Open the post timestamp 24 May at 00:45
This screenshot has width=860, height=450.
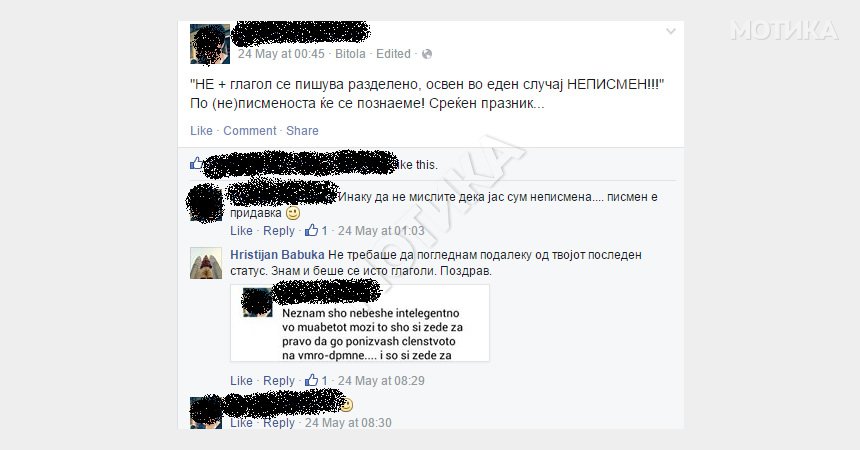[x=281, y=54]
